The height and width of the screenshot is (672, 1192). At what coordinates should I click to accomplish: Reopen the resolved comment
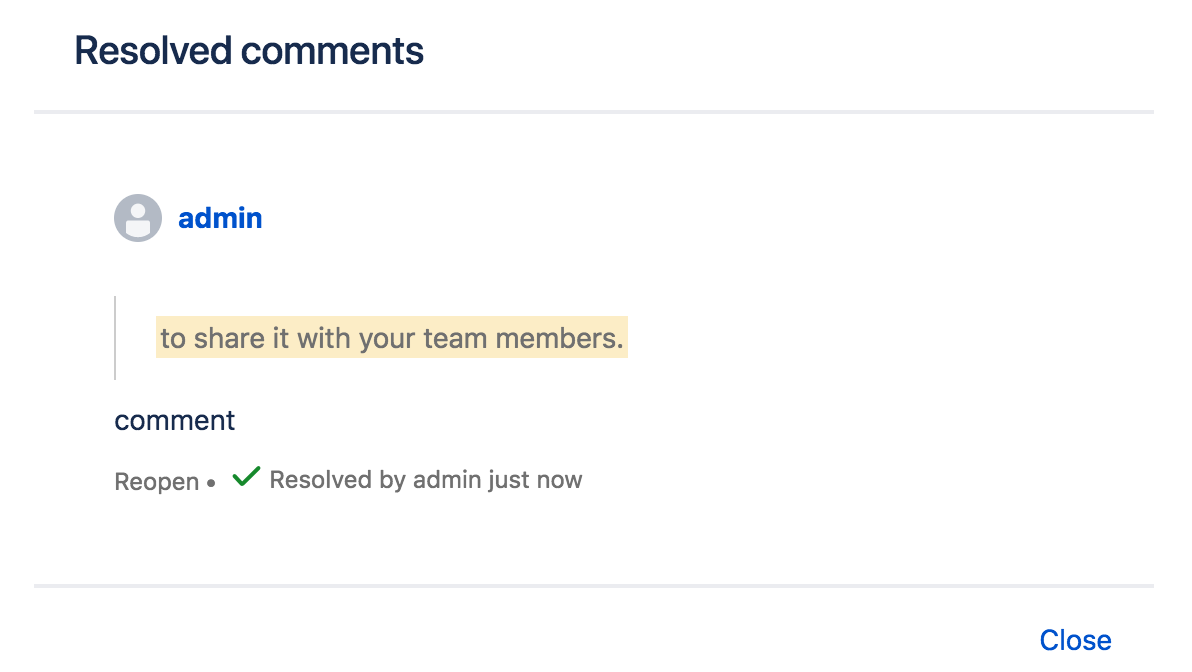point(157,482)
